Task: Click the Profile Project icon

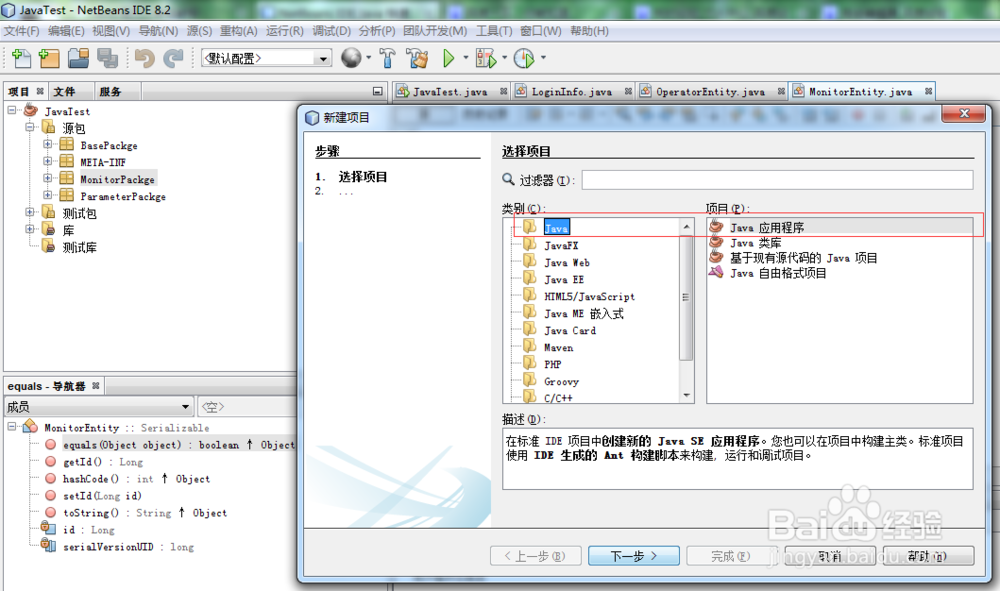Action: point(524,58)
